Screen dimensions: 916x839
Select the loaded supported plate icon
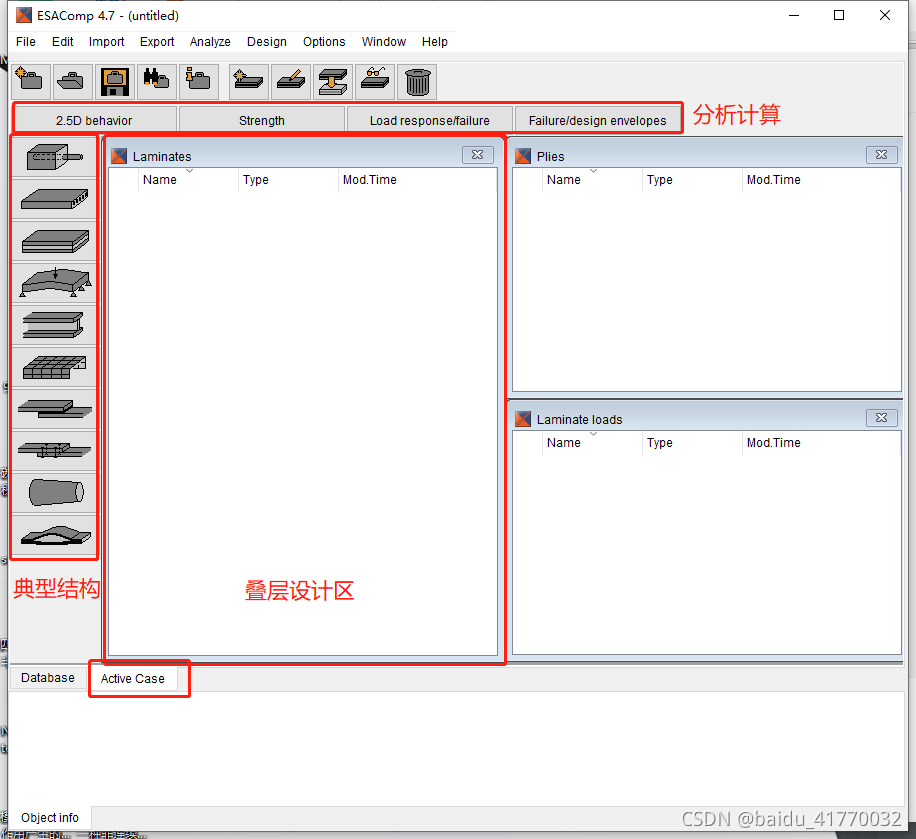(x=55, y=283)
